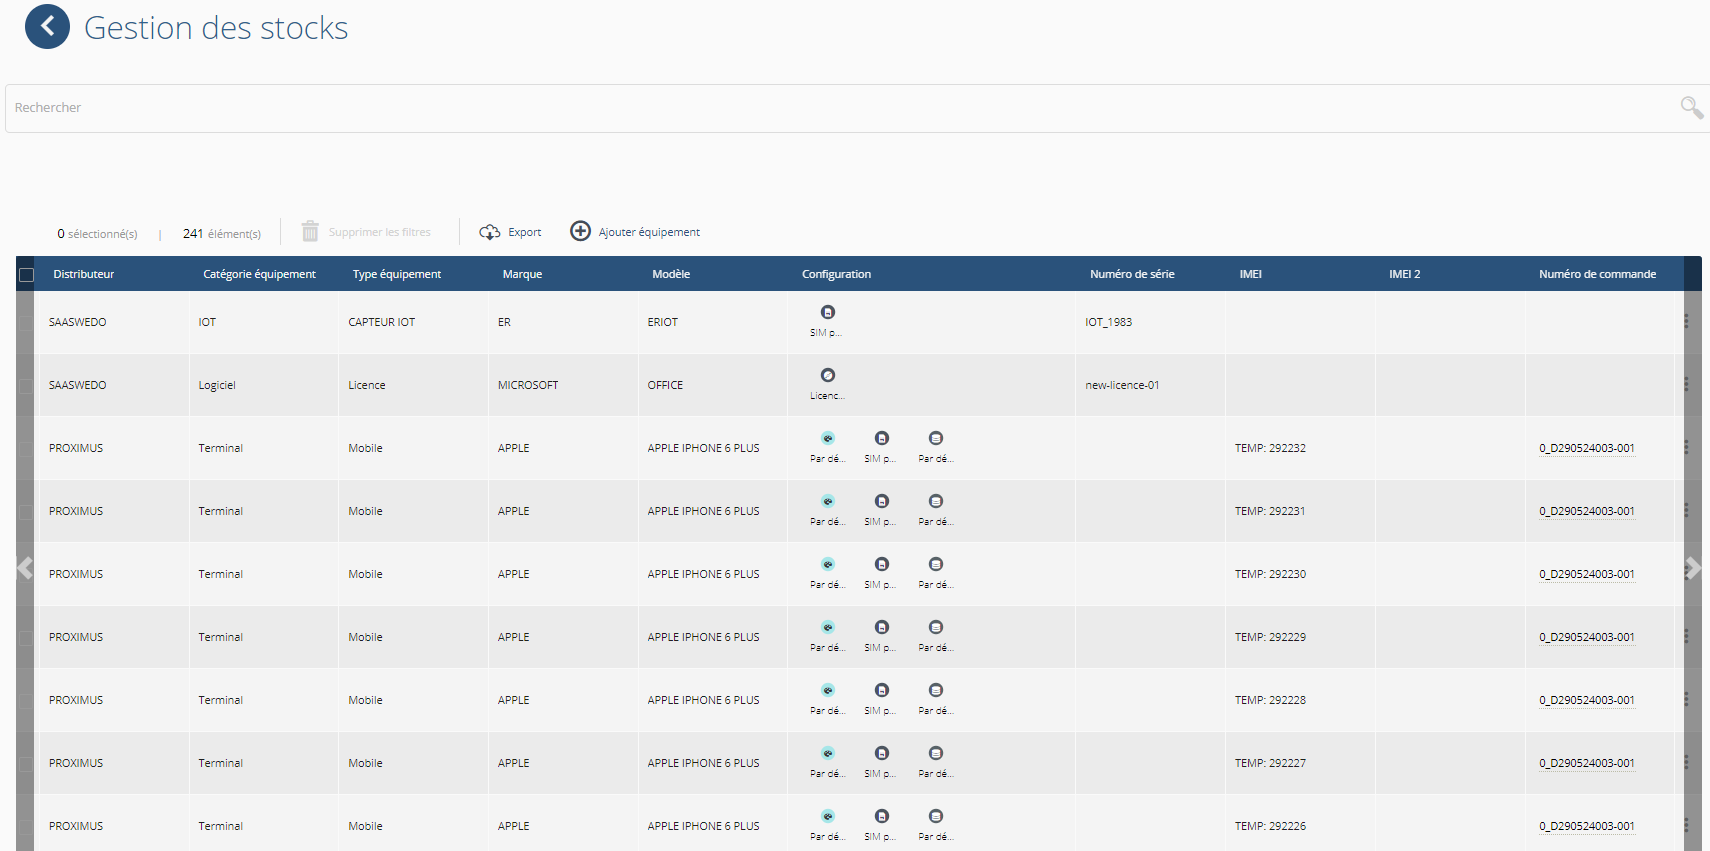Open order link in TEMP: 292228 row
The image size is (1710, 851).
click(x=1587, y=700)
